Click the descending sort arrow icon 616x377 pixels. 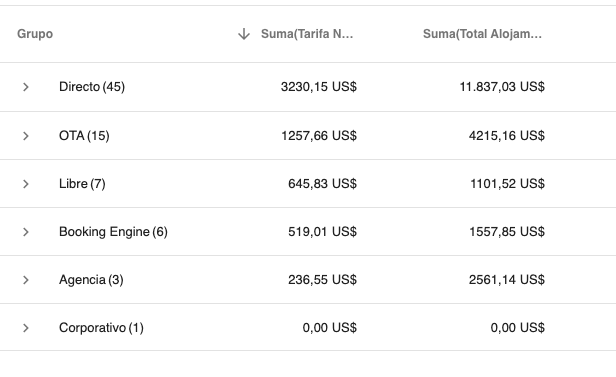(244, 34)
